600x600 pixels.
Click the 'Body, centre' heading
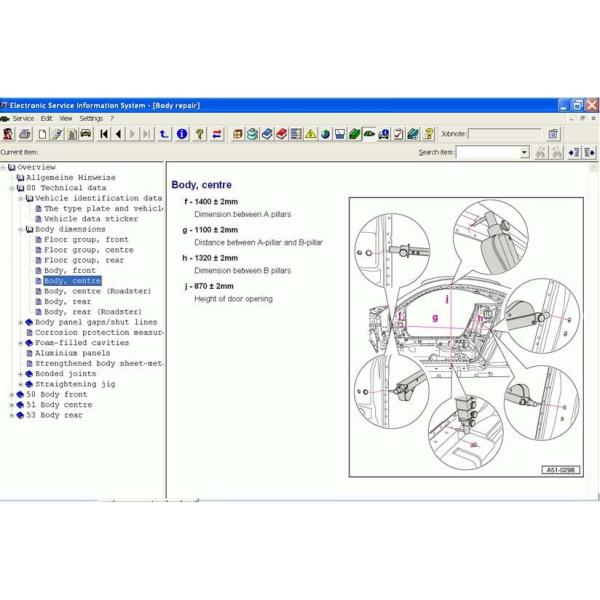pyautogui.click(x=201, y=185)
